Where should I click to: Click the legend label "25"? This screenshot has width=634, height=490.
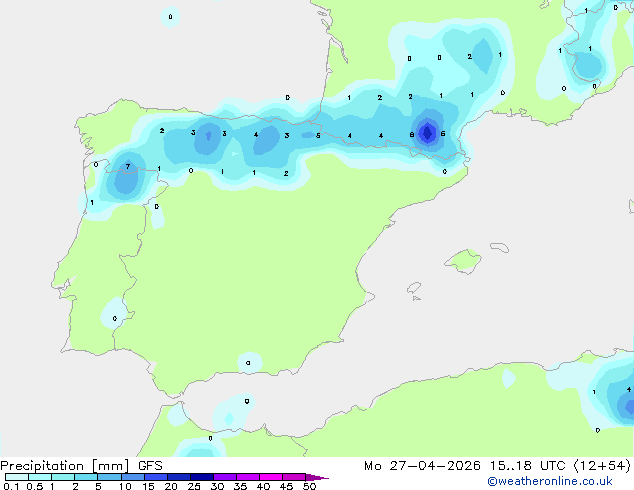[194, 486]
